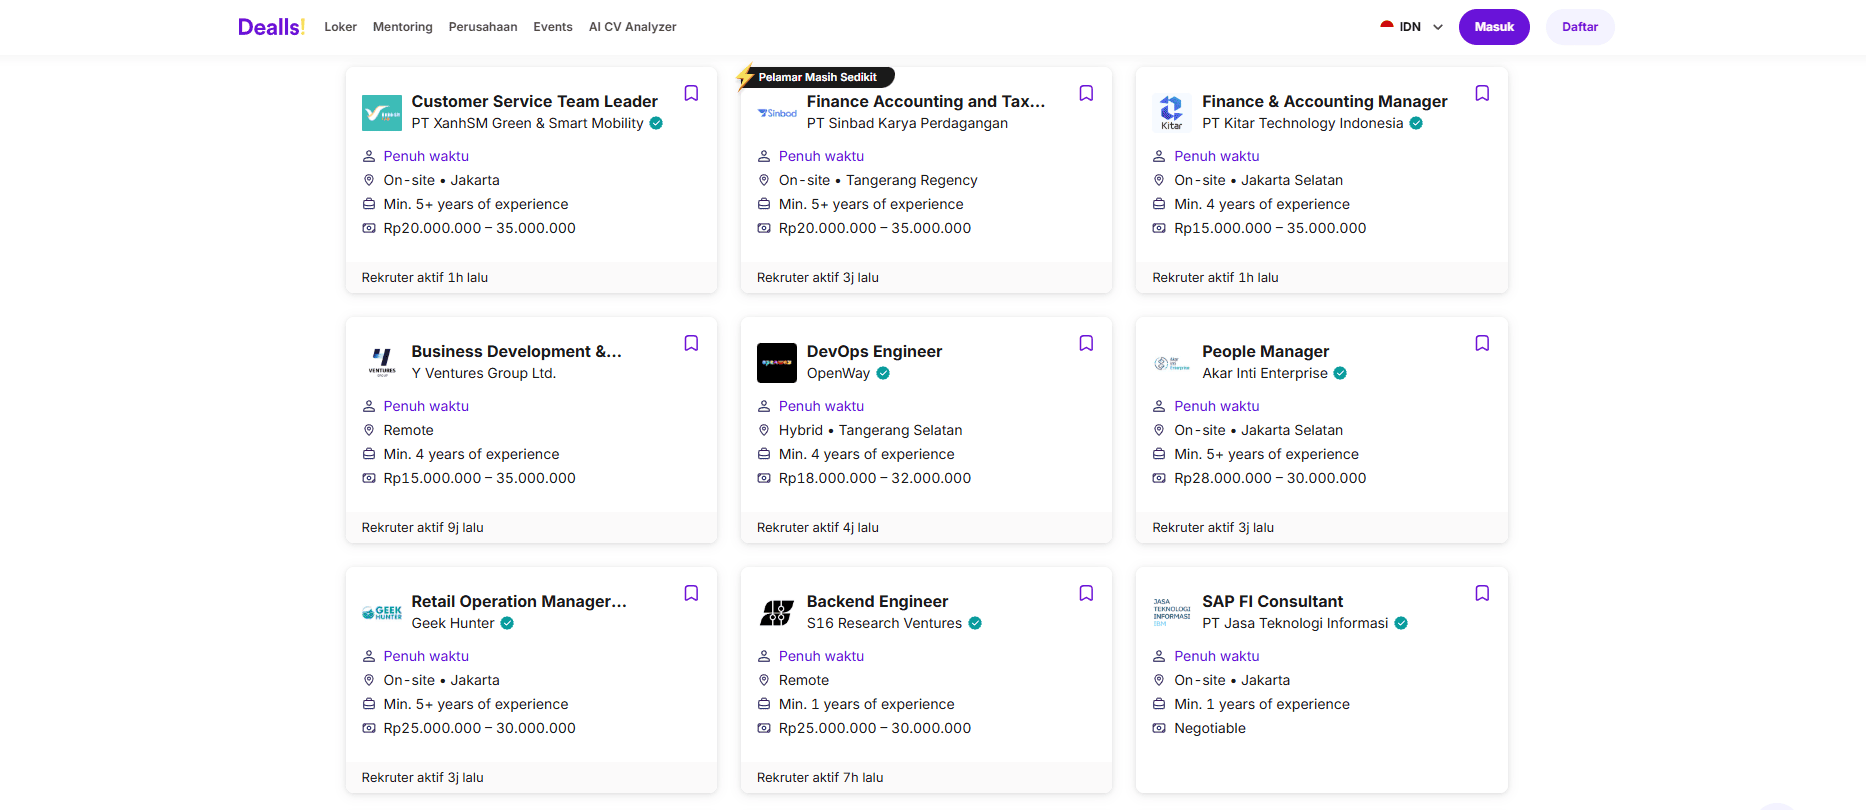Bookmark the People Manager job
The image size is (1866, 810).
[x=1482, y=343]
